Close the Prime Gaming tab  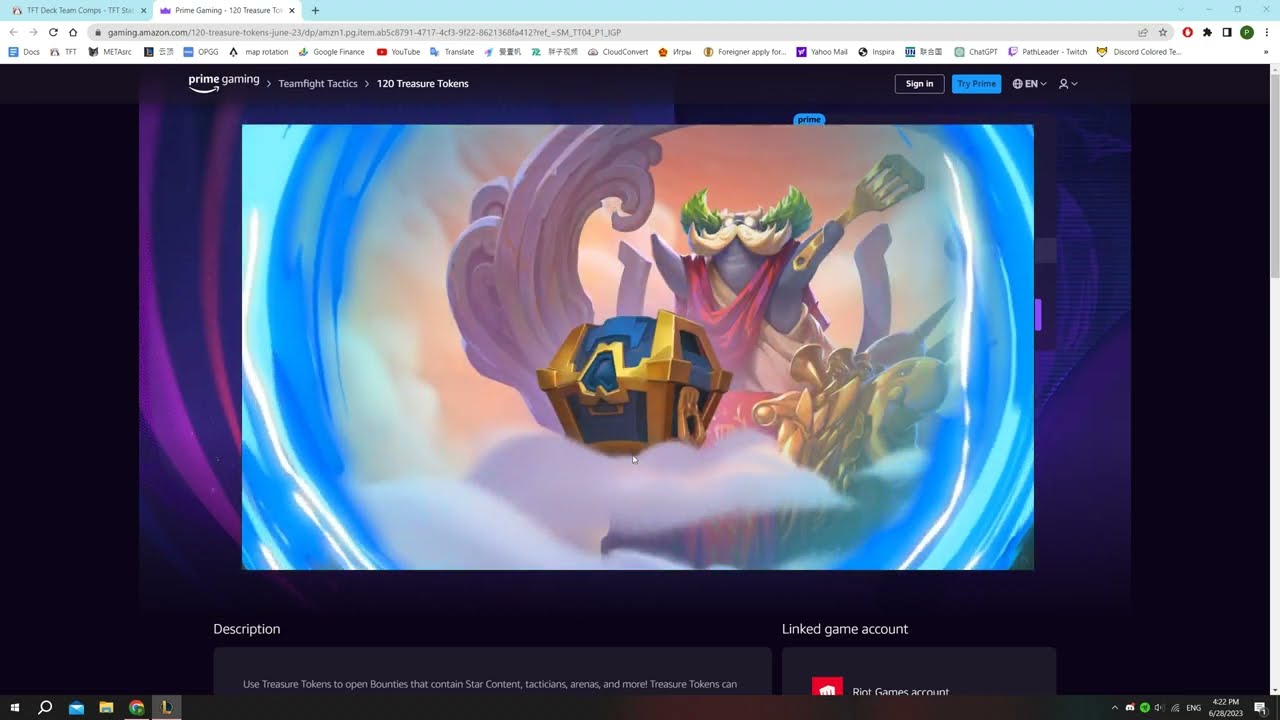tap(292, 10)
